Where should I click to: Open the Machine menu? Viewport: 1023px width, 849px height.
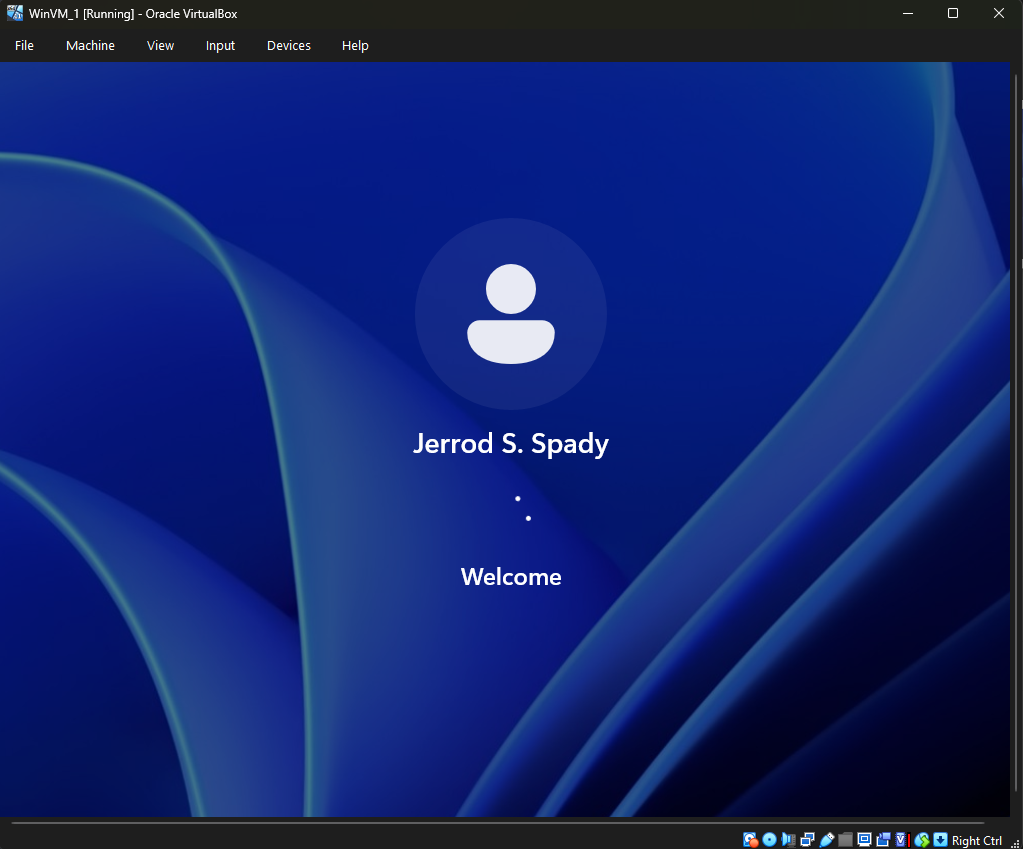click(90, 46)
